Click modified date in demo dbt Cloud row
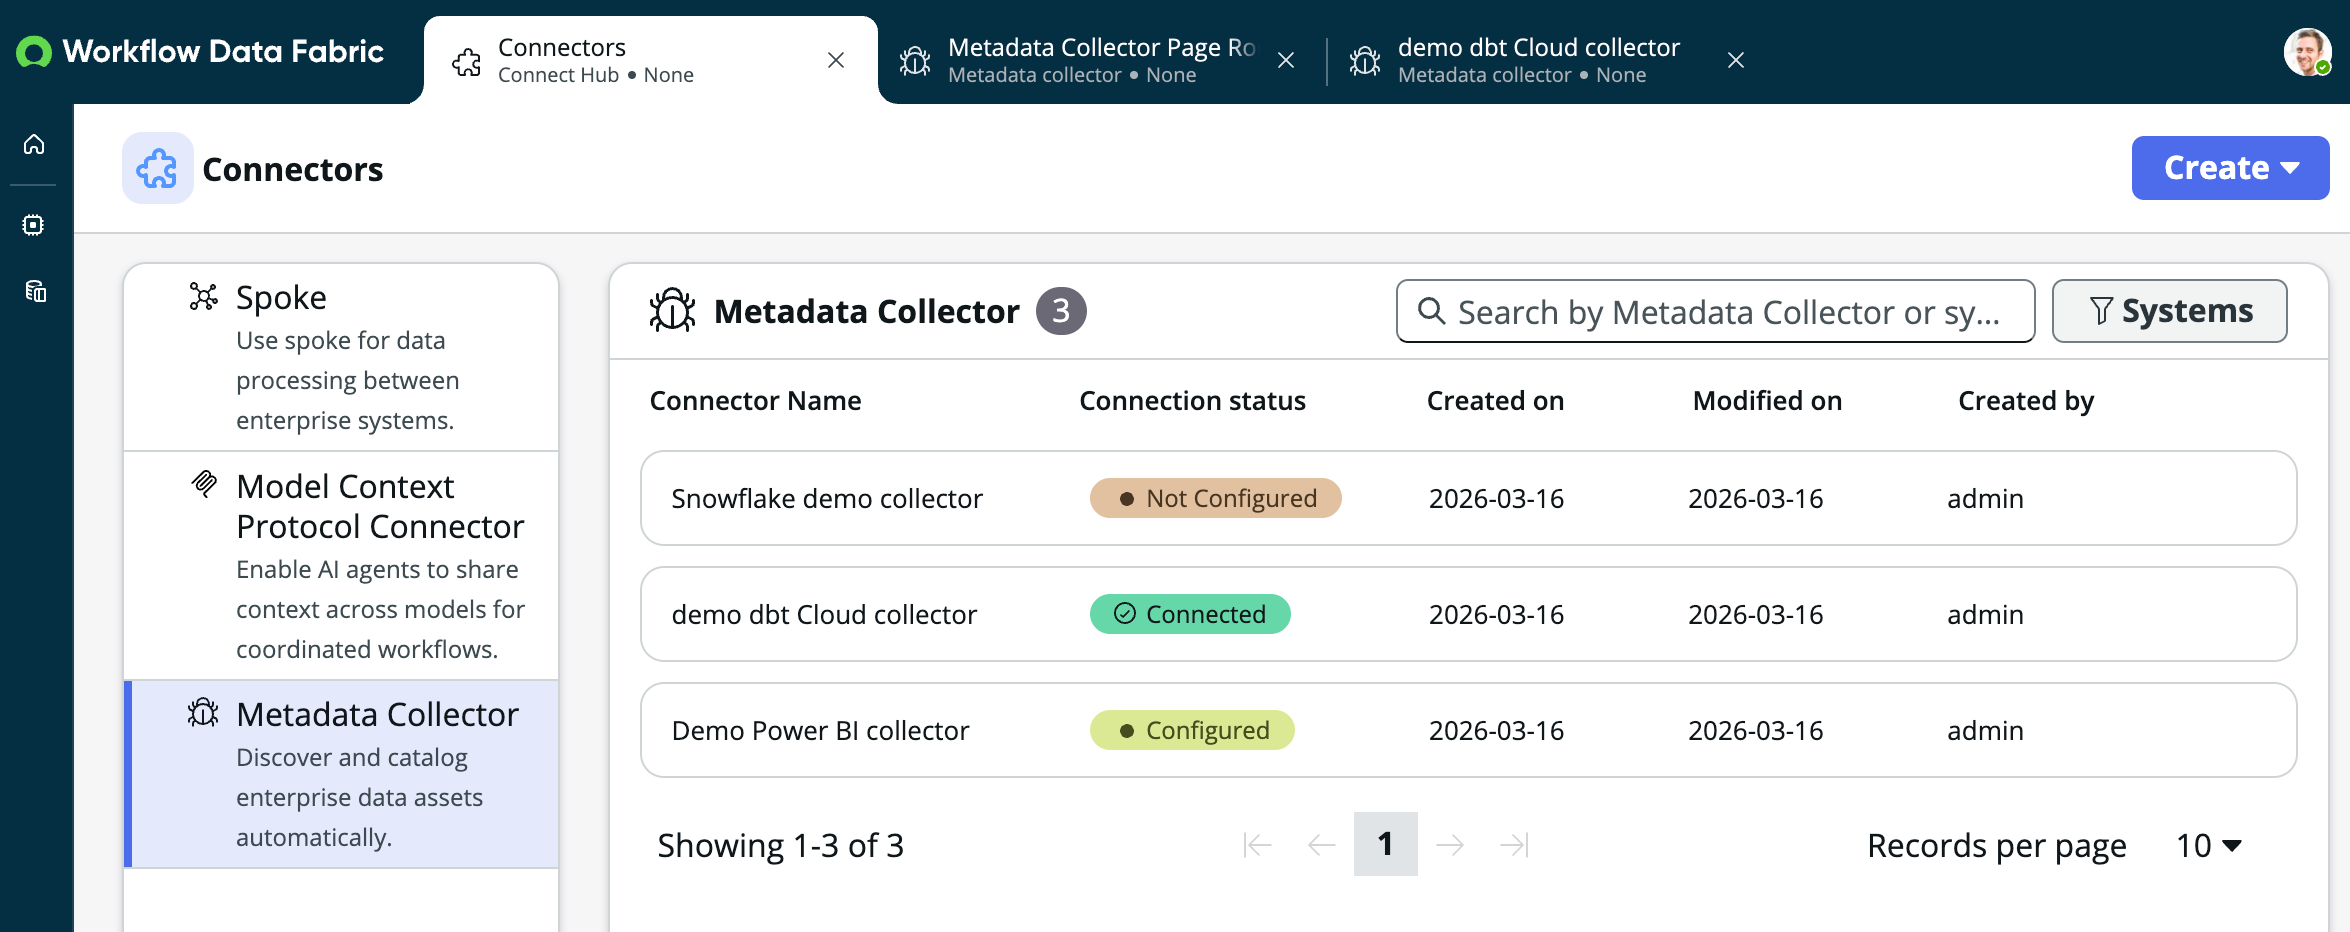This screenshot has height=932, width=2350. [1755, 614]
